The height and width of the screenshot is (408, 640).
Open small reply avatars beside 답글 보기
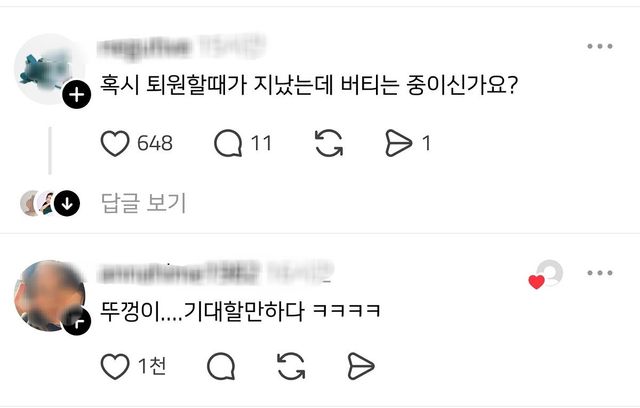38,203
